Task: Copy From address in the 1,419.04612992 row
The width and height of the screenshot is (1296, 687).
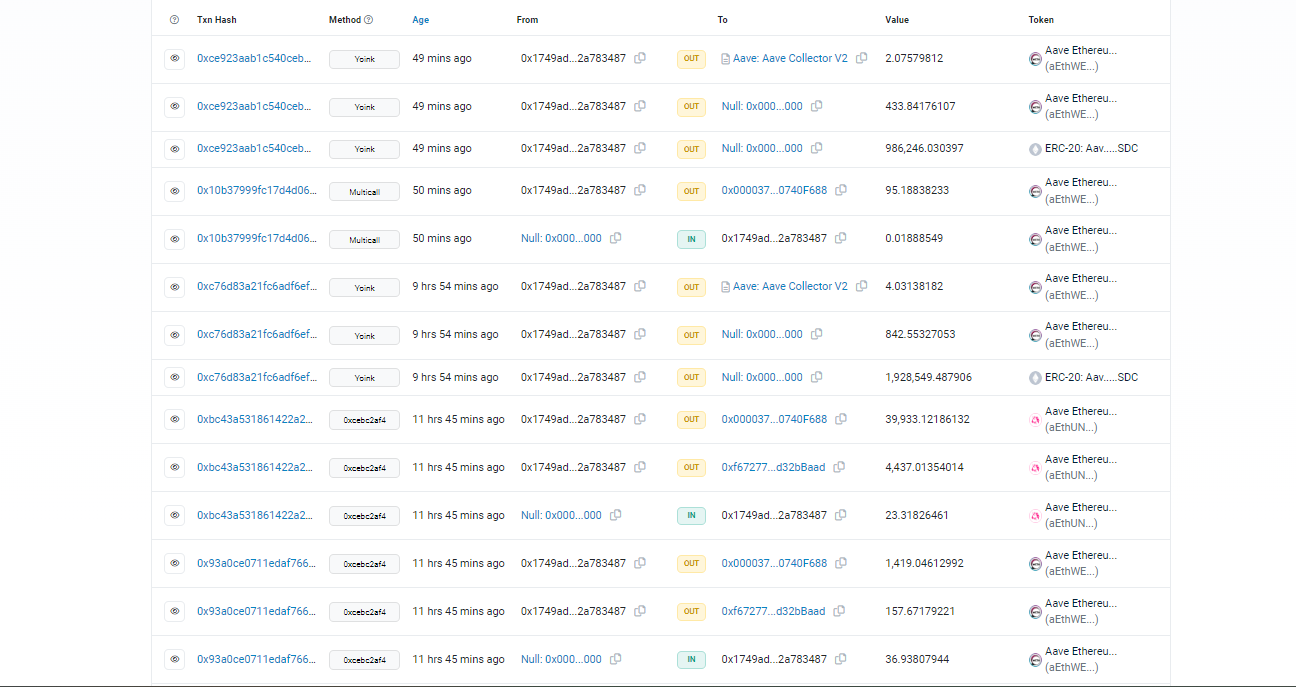Action: (x=640, y=563)
